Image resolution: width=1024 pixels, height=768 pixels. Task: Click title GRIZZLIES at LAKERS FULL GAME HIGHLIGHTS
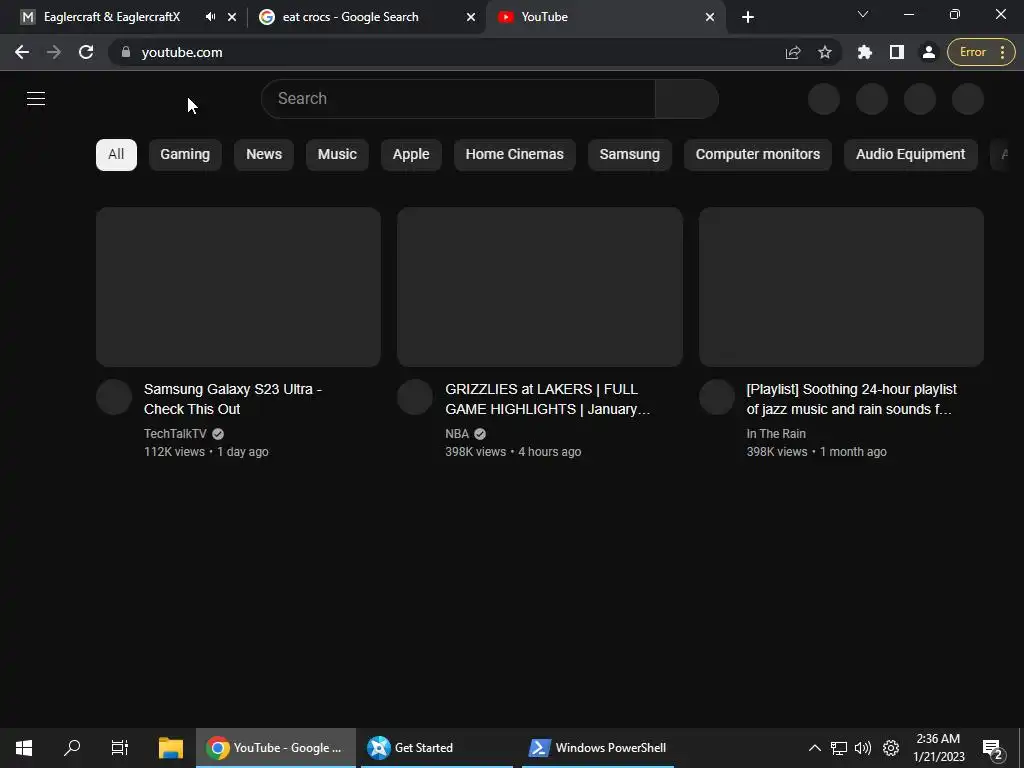pos(547,399)
